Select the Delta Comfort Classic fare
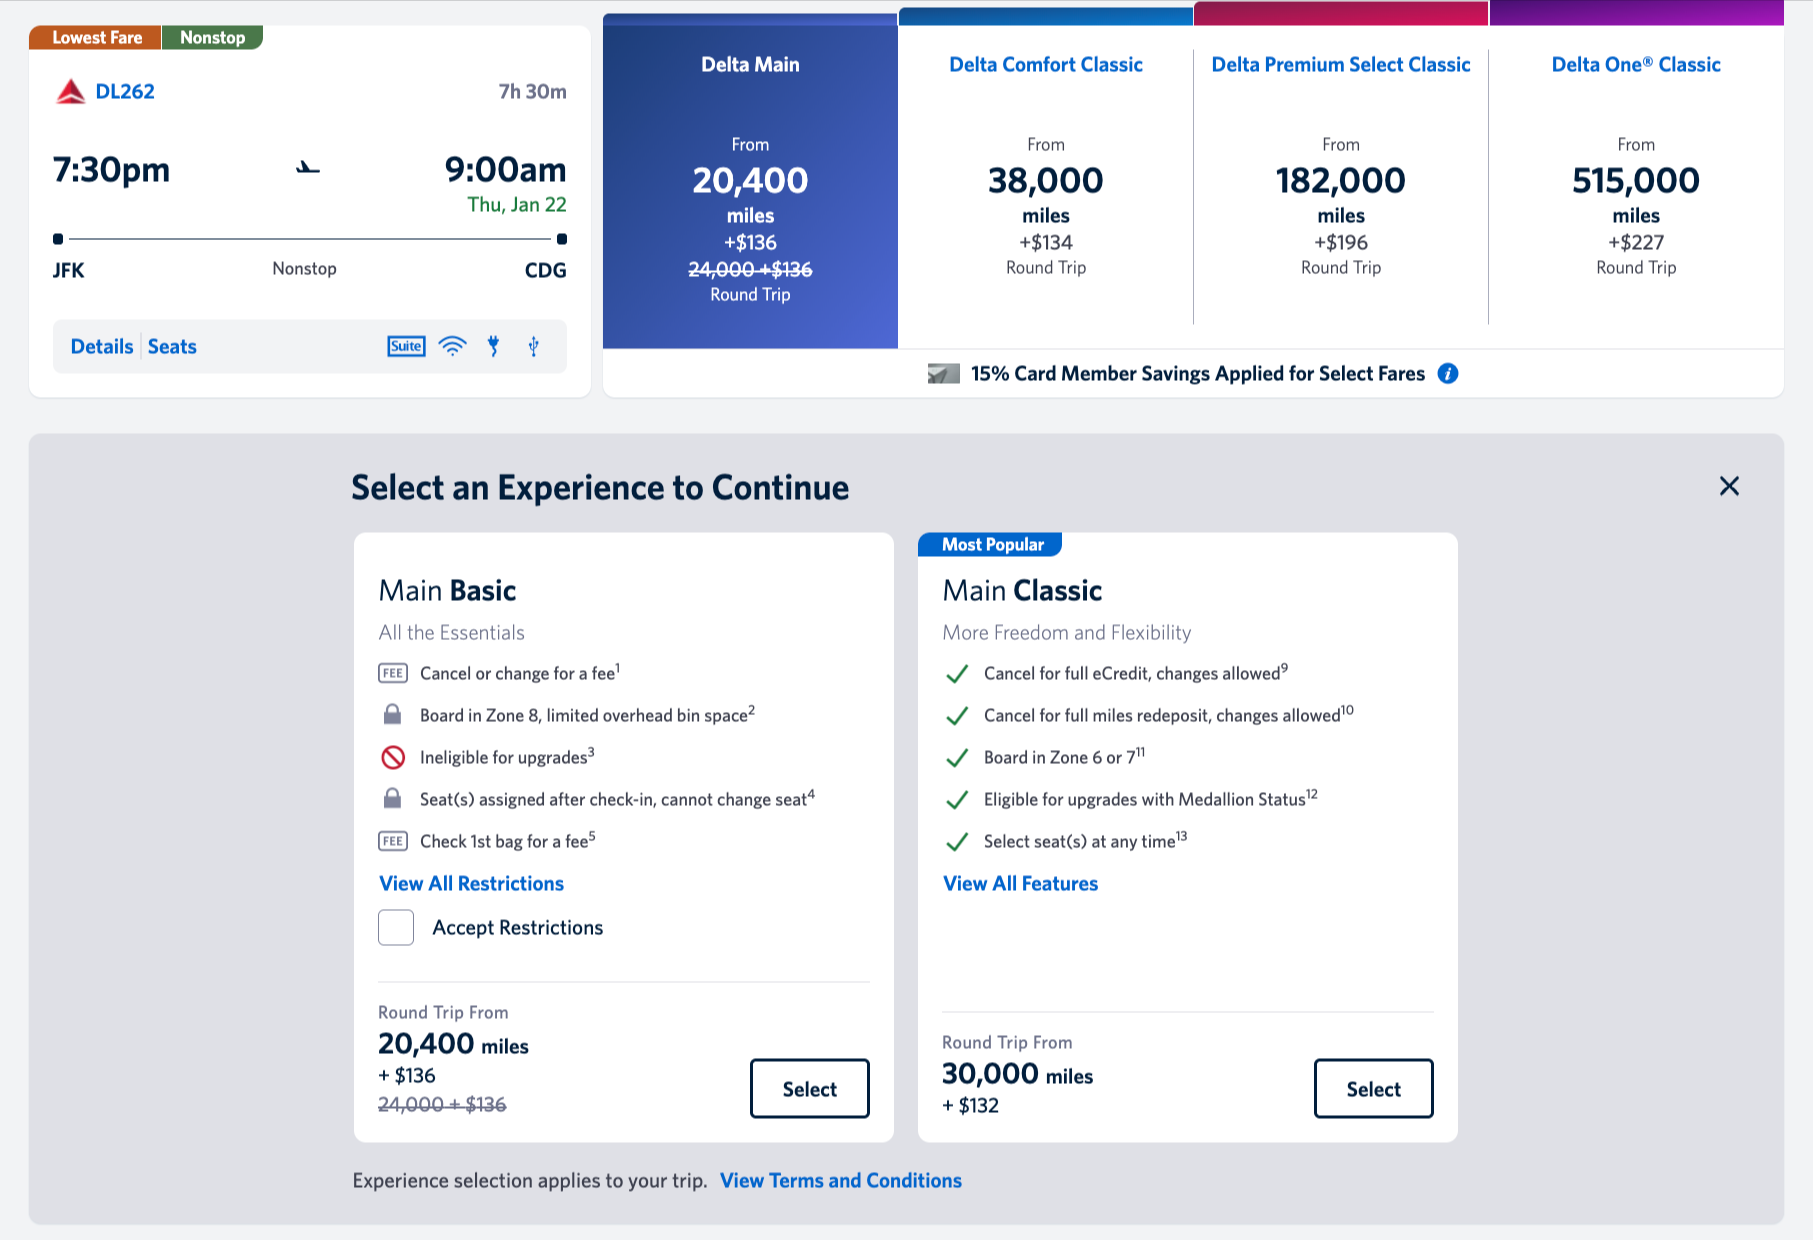The image size is (1813, 1240). pos(1045,180)
